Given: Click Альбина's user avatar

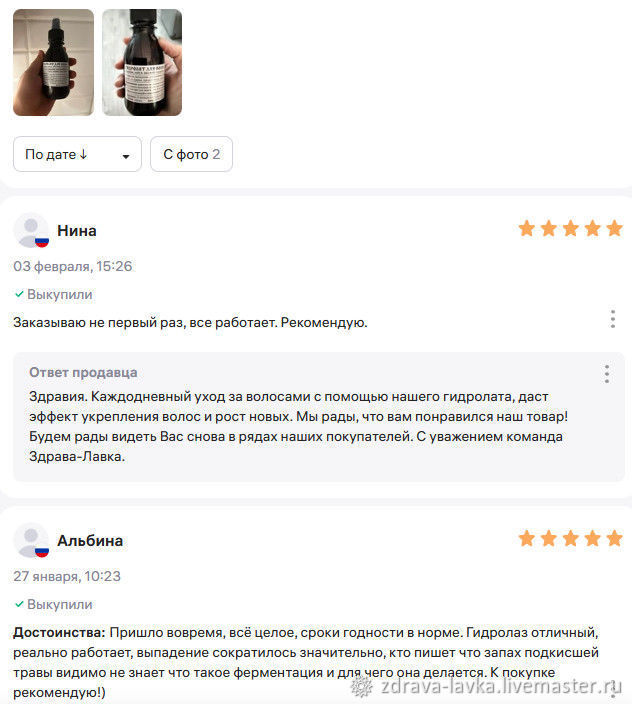Looking at the screenshot, I should point(31,540).
